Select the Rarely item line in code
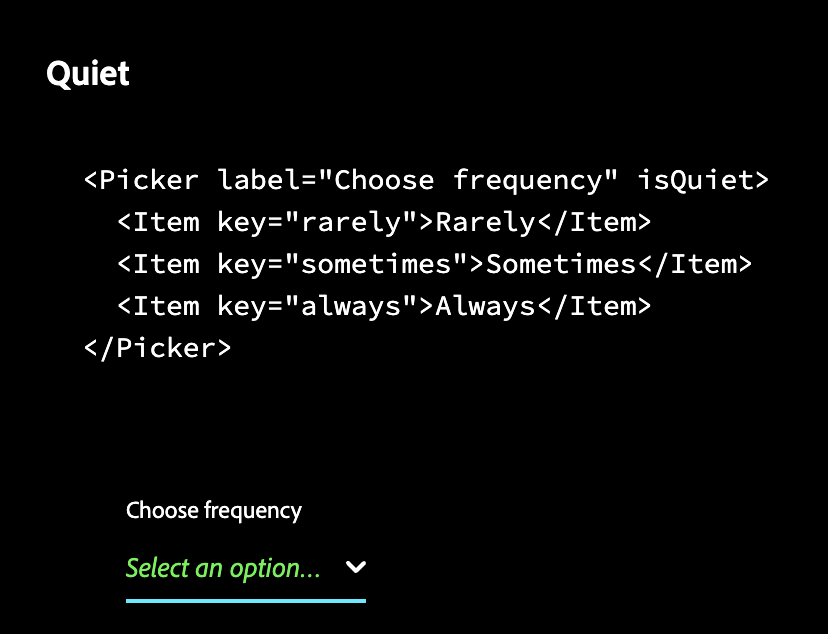The width and height of the screenshot is (828, 634). coord(383,222)
